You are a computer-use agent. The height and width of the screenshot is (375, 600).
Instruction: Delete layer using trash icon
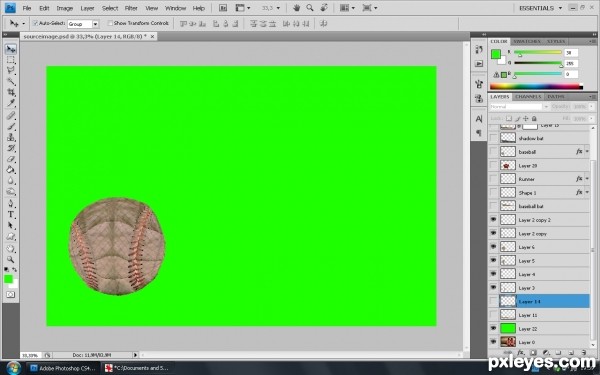click(x=584, y=352)
